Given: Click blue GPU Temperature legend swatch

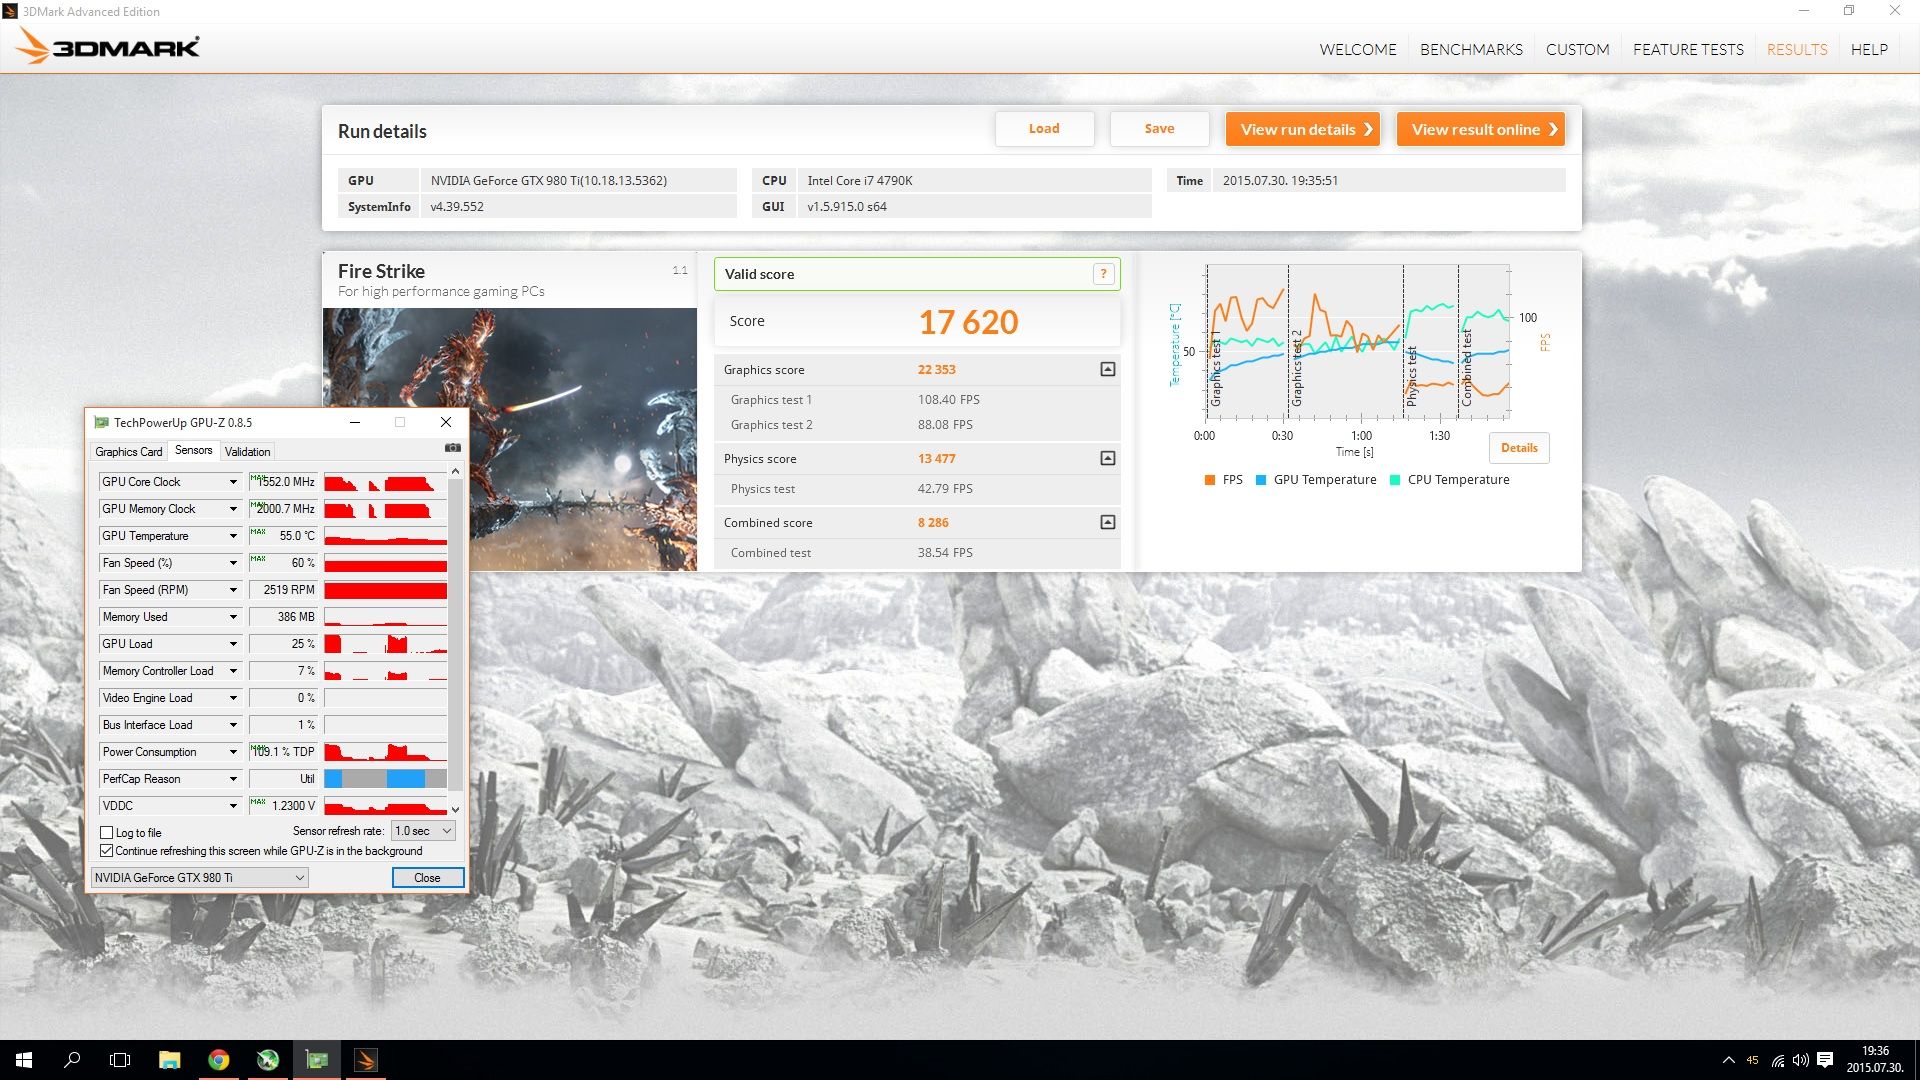Looking at the screenshot, I should click(1261, 480).
